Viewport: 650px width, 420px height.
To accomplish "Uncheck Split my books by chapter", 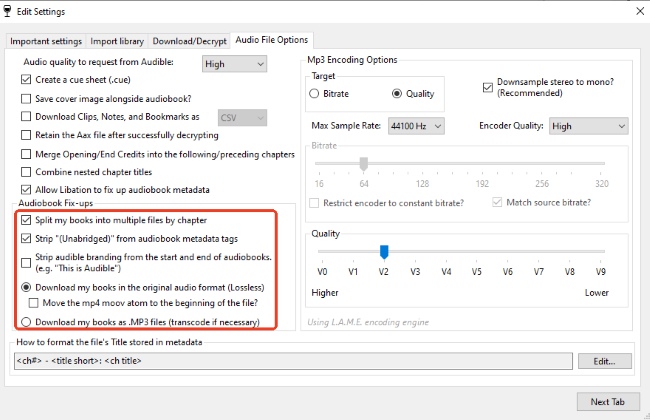I will 26,220.
